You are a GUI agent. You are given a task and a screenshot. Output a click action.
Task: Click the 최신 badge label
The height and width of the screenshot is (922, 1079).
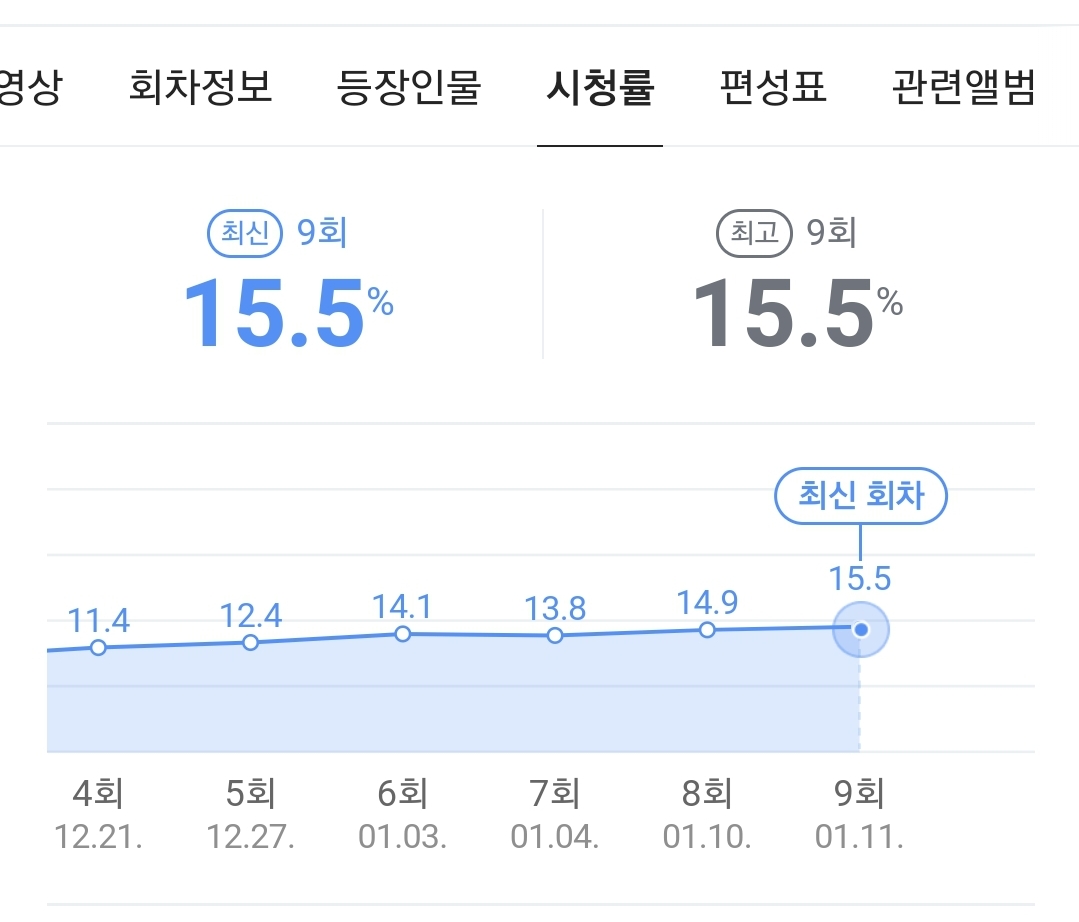[x=245, y=234]
